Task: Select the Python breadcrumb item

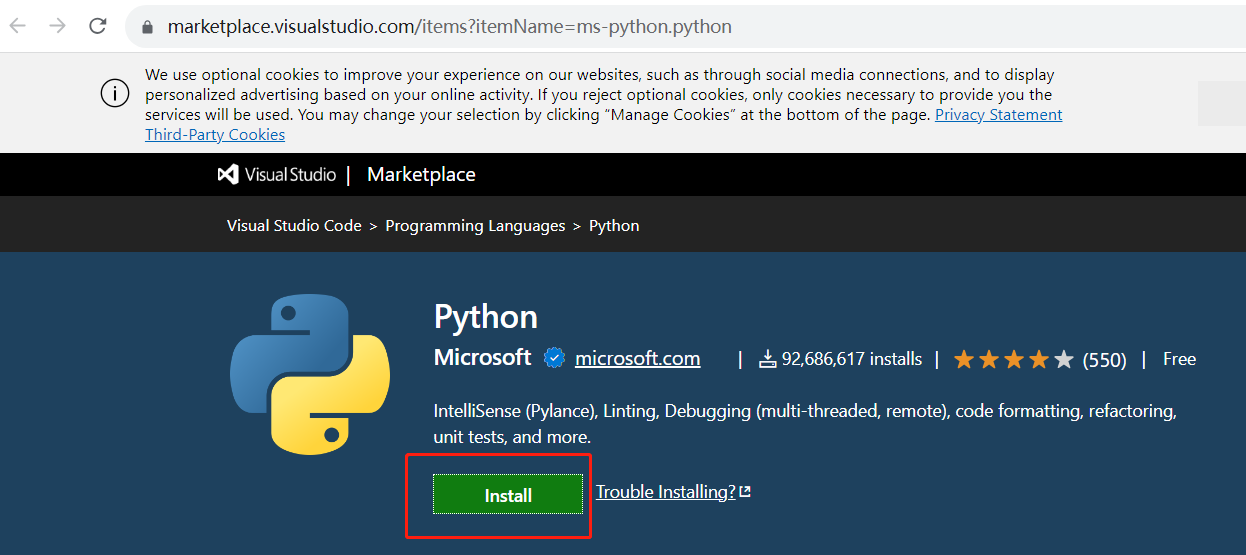Action: click(614, 226)
